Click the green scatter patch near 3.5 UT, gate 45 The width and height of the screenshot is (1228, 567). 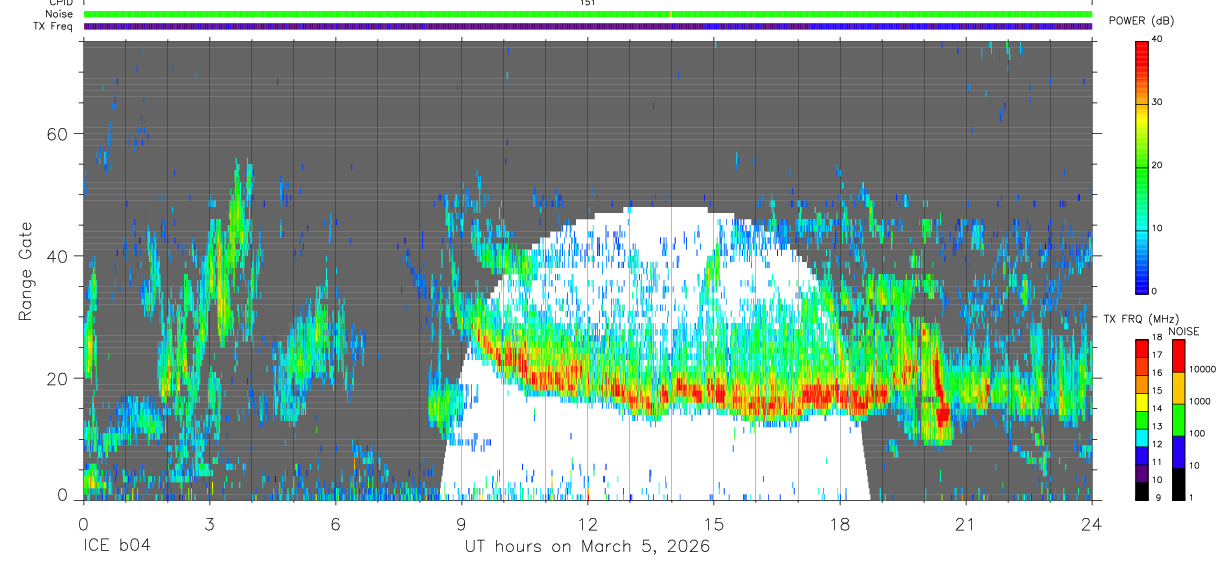[x=236, y=220]
